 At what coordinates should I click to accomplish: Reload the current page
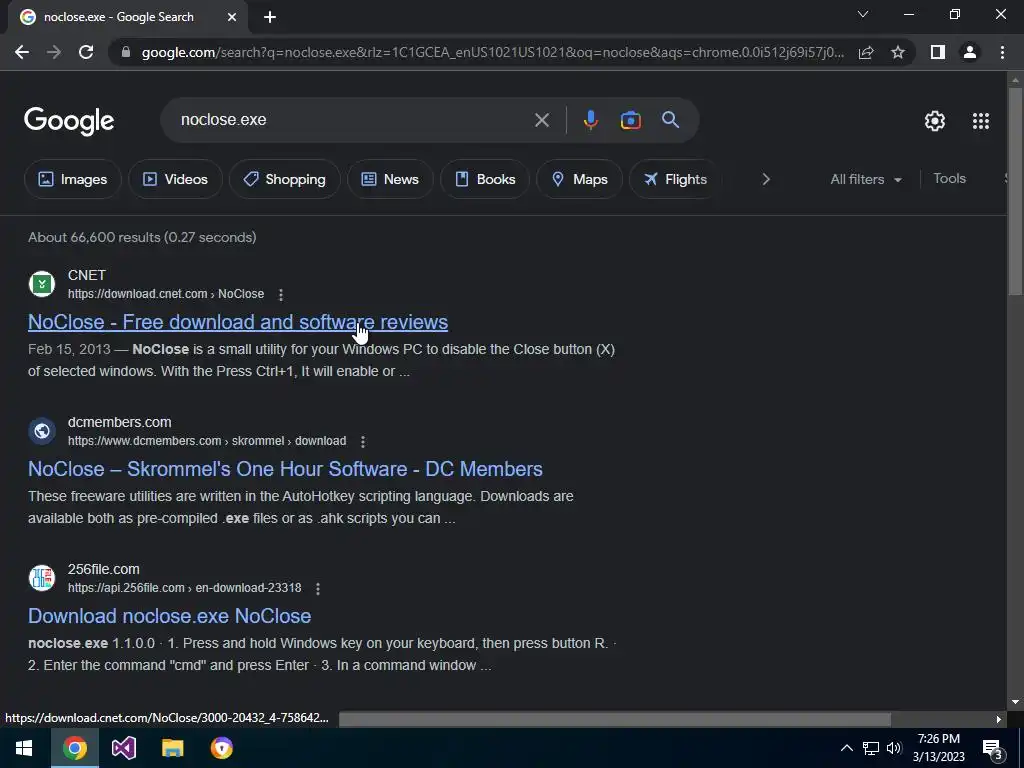point(86,52)
